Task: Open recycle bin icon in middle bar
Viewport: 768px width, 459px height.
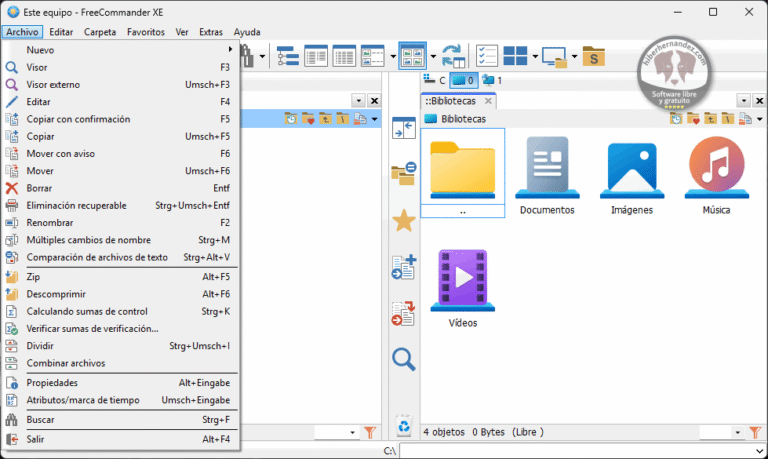Action: 404,425
